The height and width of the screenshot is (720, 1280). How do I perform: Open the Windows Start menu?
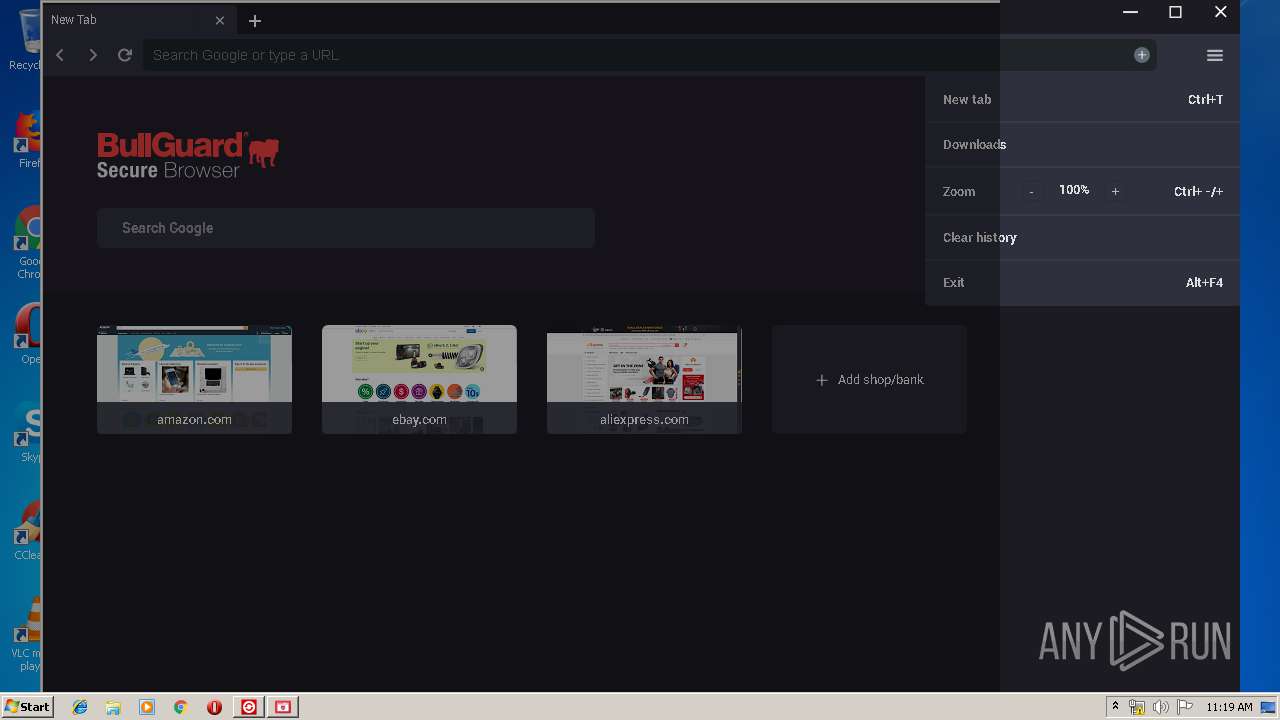click(x=27, y=707)
